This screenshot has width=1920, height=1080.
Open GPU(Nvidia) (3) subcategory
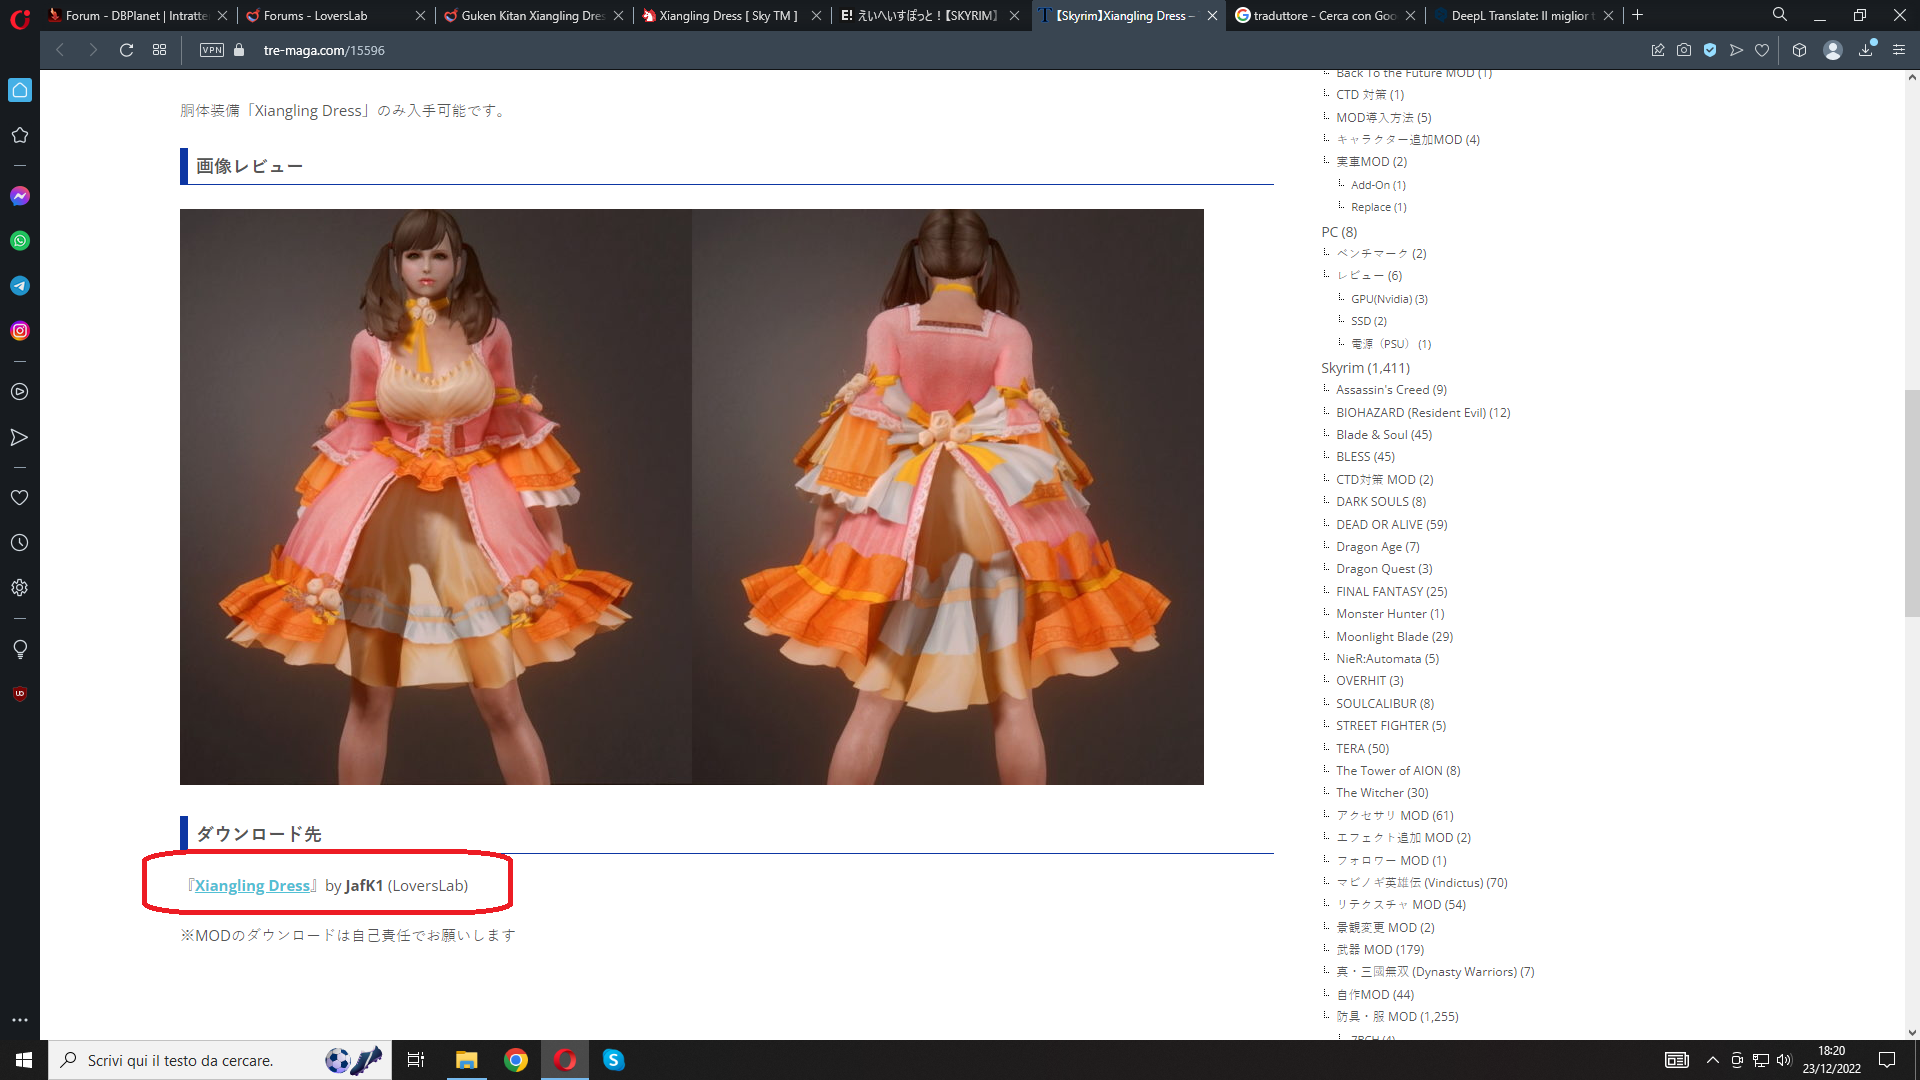1389,299
